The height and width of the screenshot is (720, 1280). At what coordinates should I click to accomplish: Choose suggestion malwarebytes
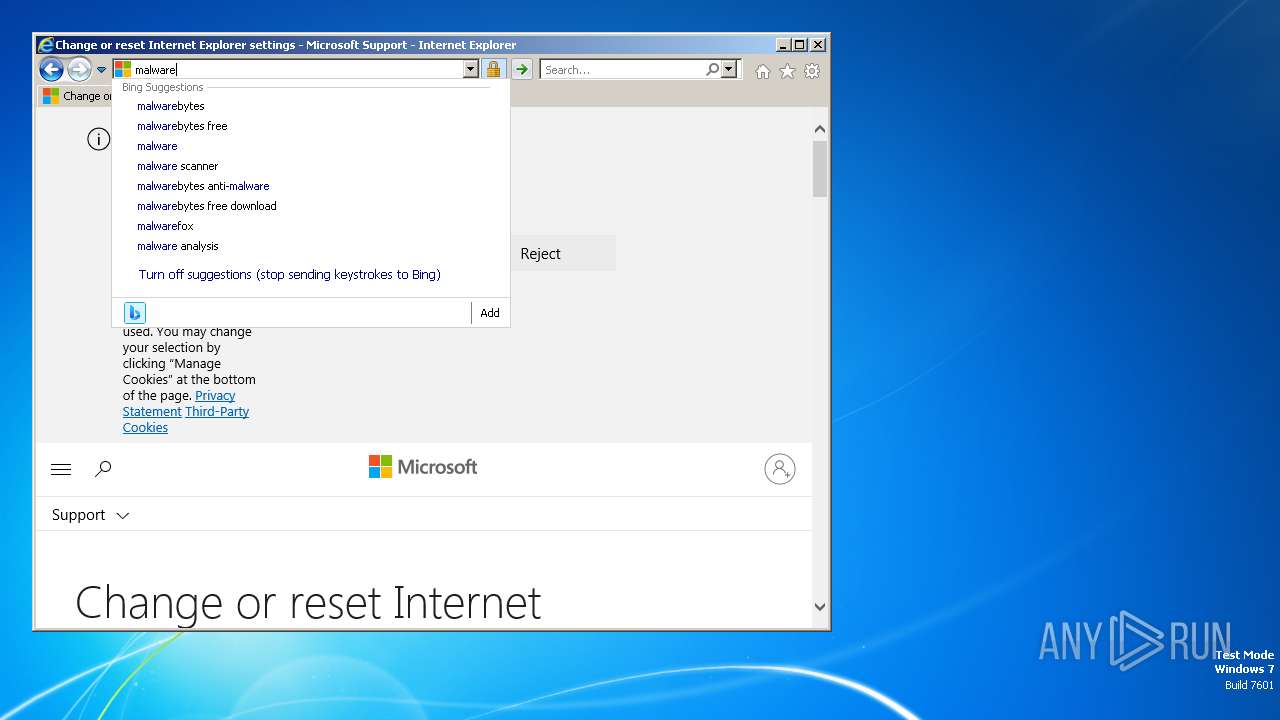click(171, 106)
